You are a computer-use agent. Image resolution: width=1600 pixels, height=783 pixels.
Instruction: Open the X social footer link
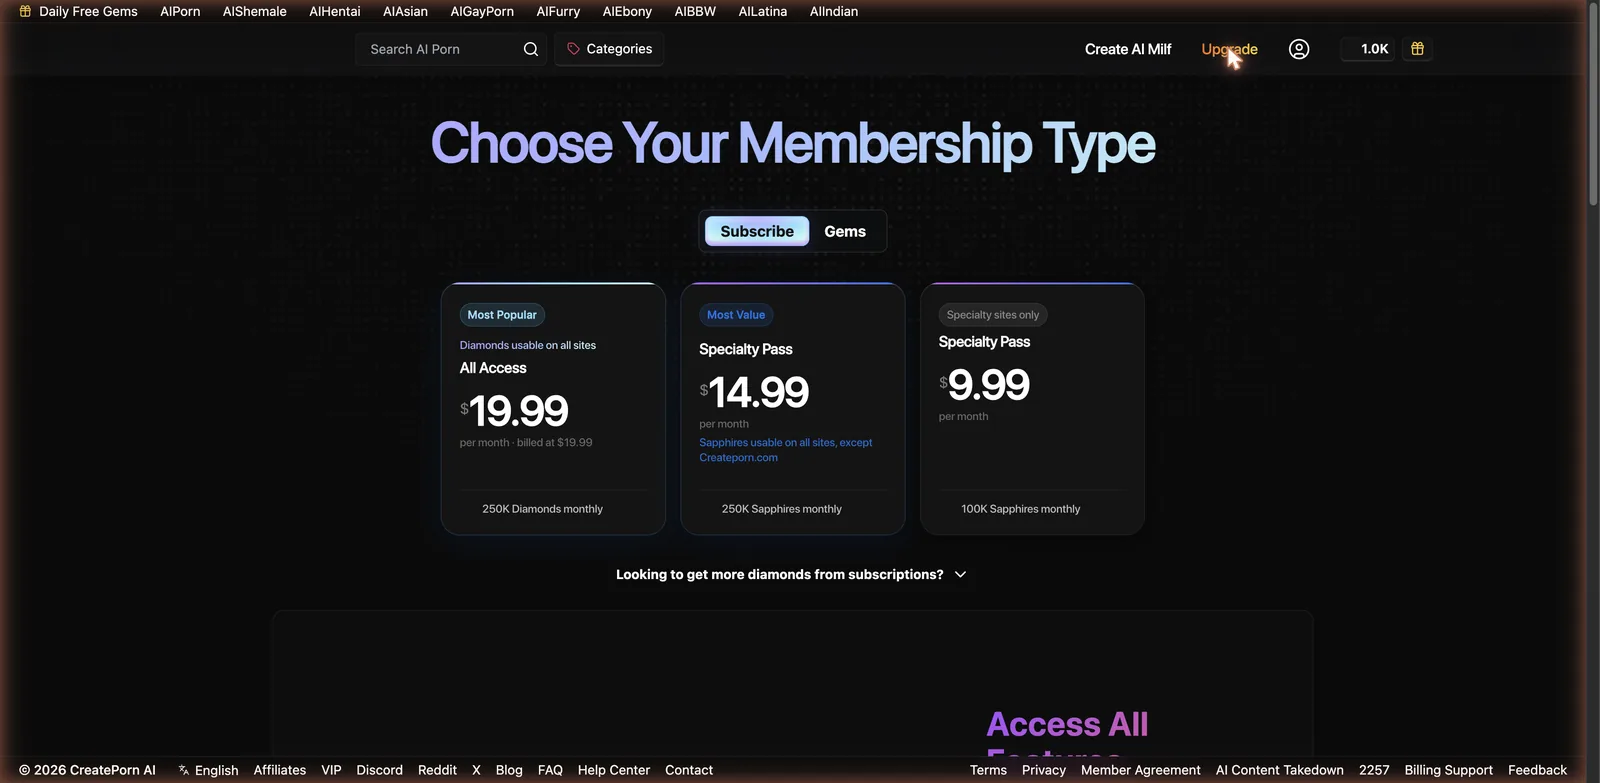476,770
